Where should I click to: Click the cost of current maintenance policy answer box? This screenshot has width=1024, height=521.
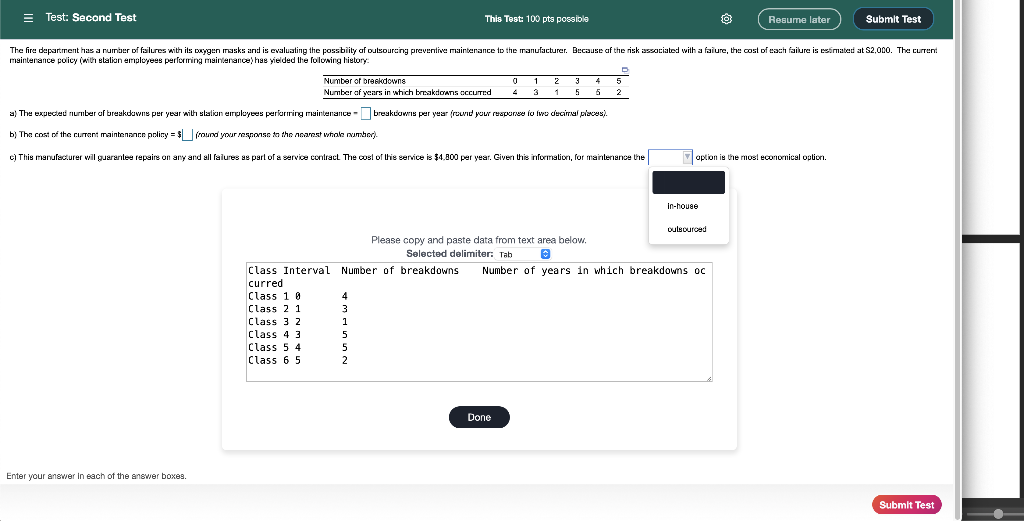187,134
